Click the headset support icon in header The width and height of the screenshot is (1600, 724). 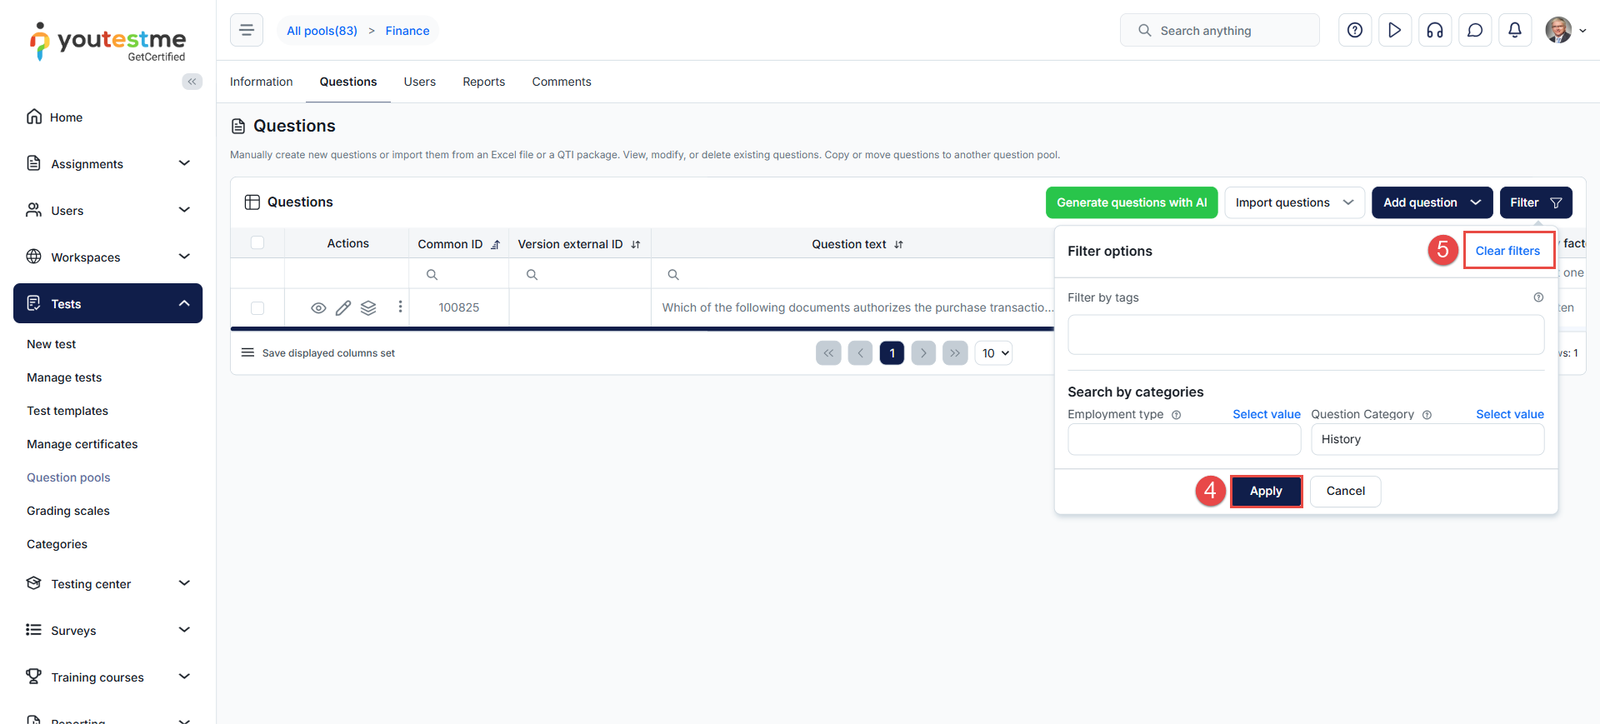1434,30
